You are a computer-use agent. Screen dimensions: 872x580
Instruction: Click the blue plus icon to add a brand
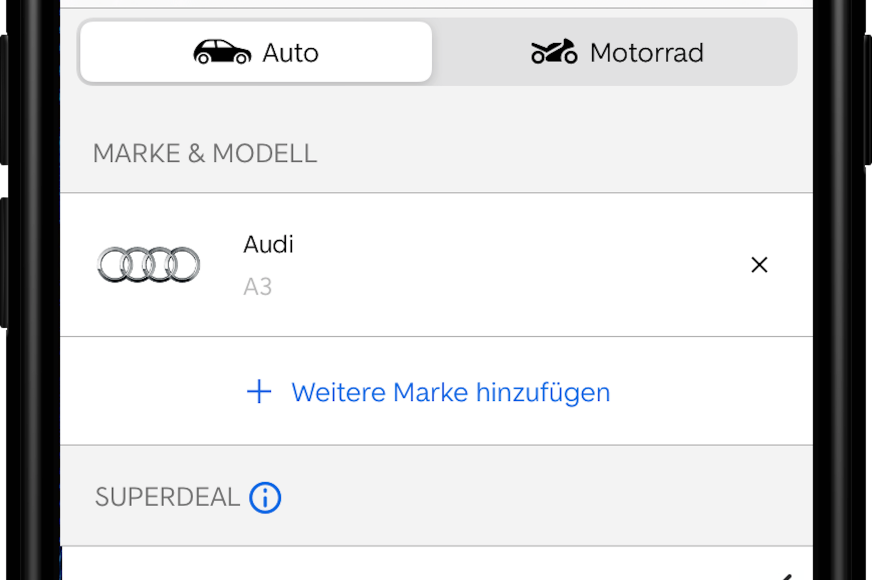point(259,391)
